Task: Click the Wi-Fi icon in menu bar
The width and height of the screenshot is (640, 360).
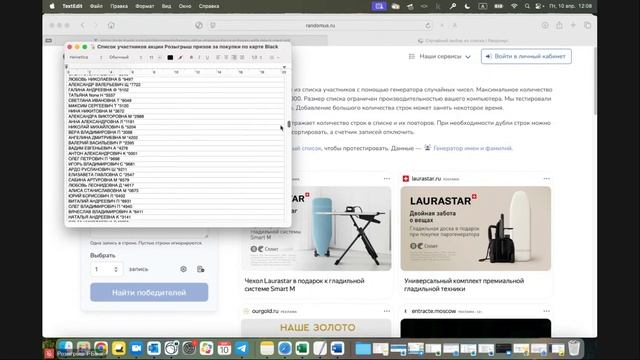Action: click(514, 6)
